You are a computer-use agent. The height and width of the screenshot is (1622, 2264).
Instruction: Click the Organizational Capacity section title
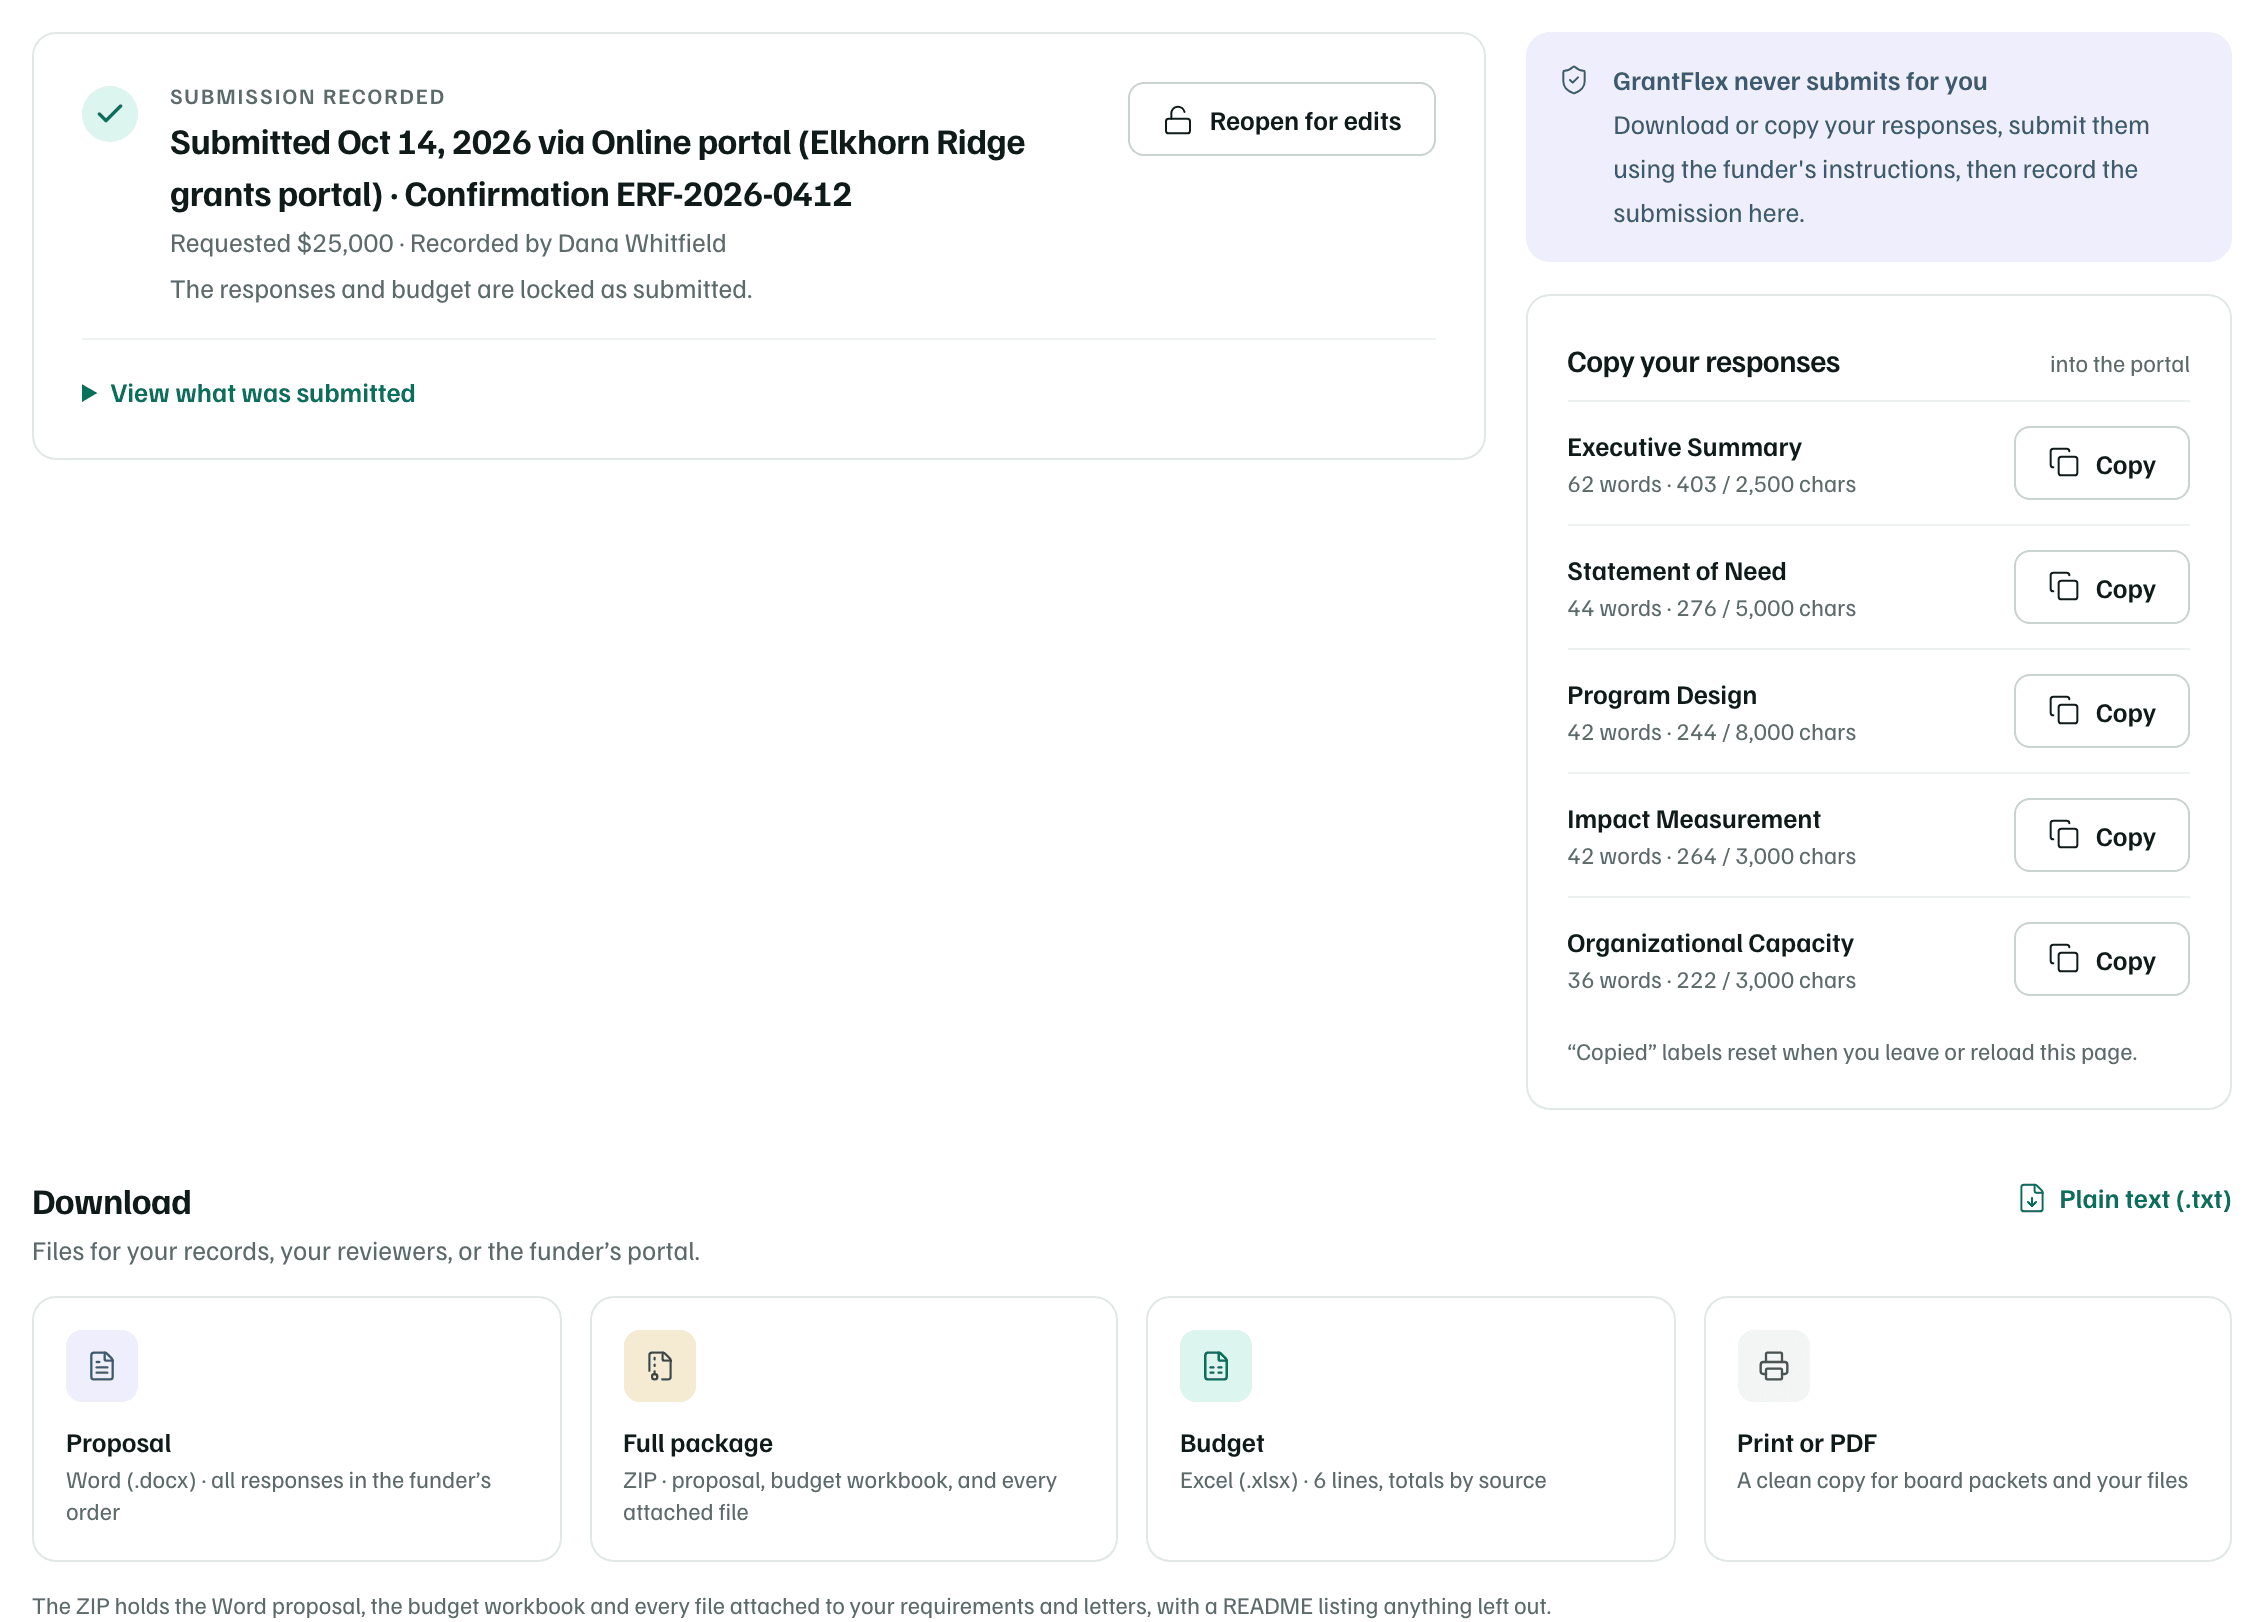pos(1710,943)
